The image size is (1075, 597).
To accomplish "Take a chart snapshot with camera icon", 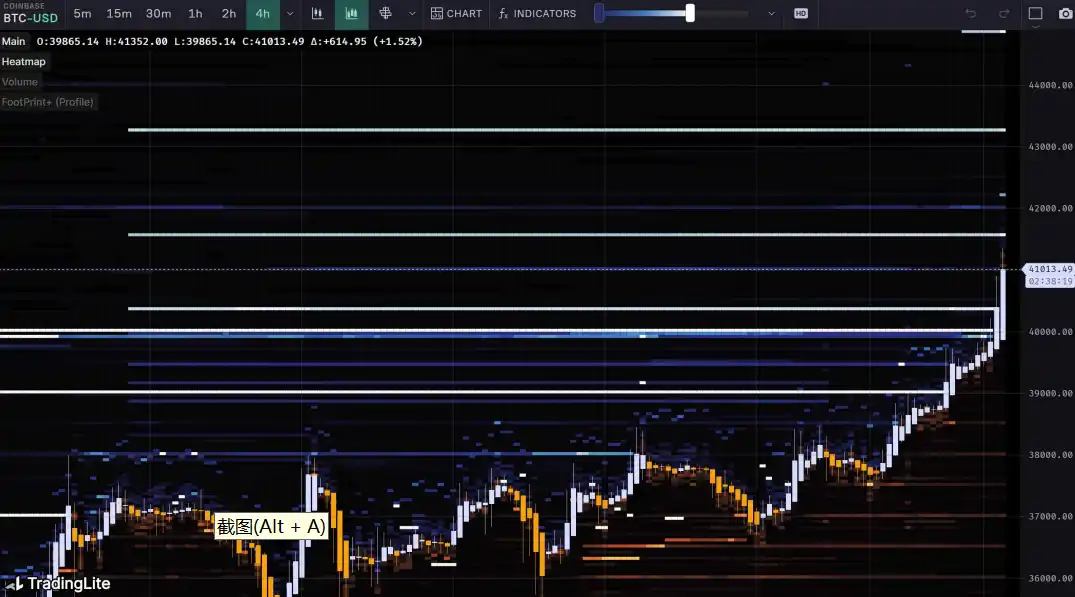I will pos(1064,14).
